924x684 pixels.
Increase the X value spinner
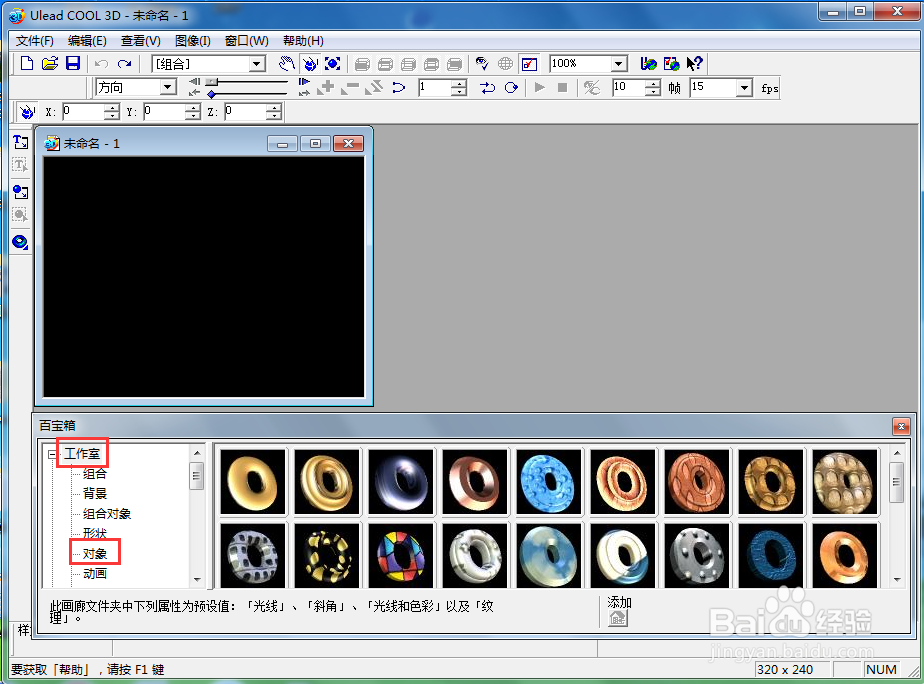(111, 107)
